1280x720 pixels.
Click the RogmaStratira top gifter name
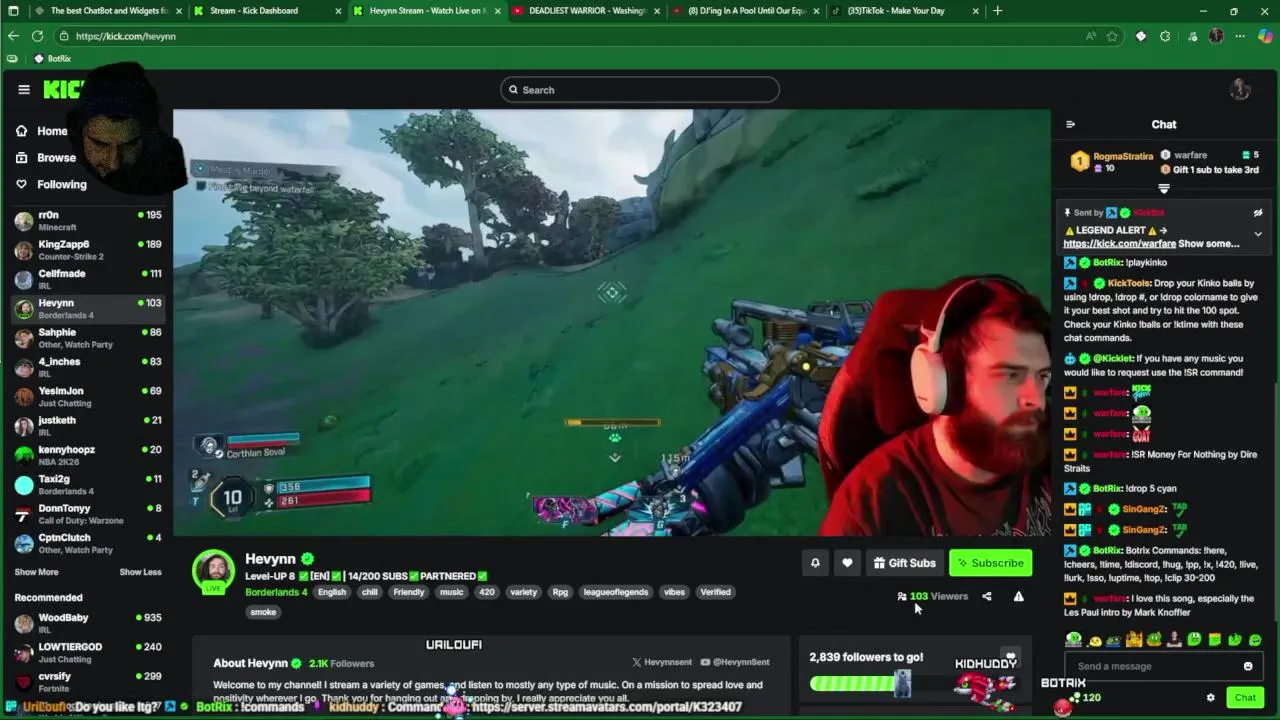(x=1123, y=156)
